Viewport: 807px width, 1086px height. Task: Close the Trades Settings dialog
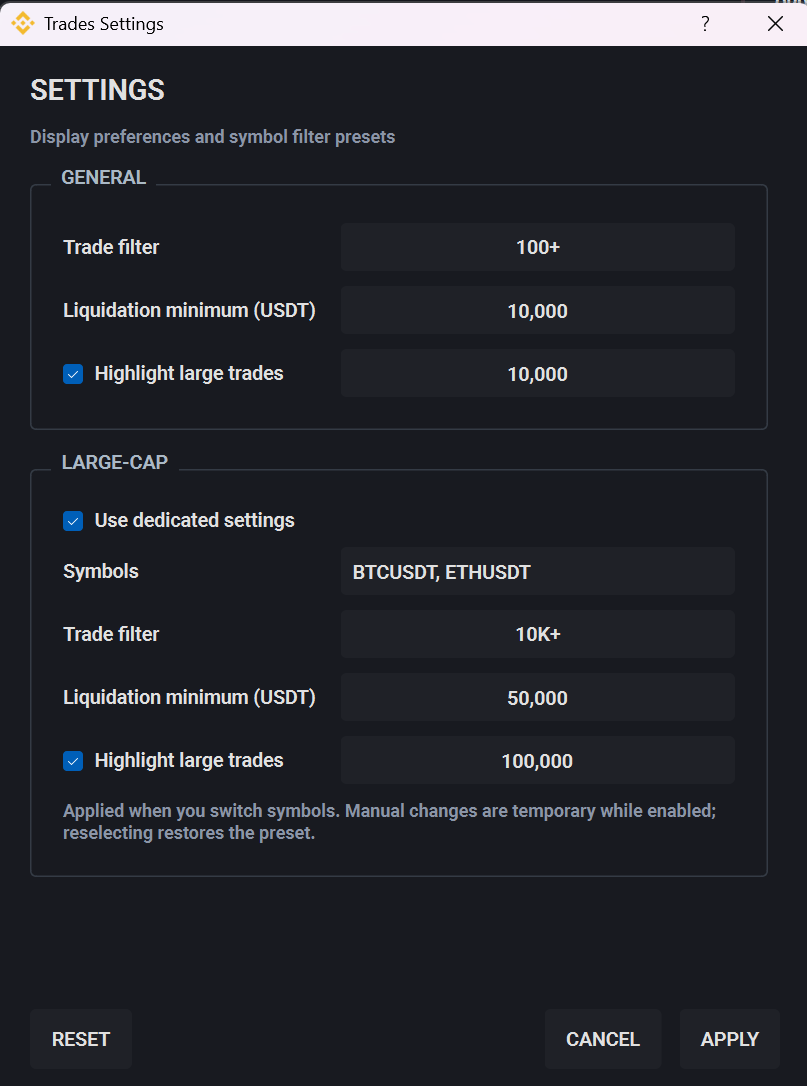click(x=775, y=24)
